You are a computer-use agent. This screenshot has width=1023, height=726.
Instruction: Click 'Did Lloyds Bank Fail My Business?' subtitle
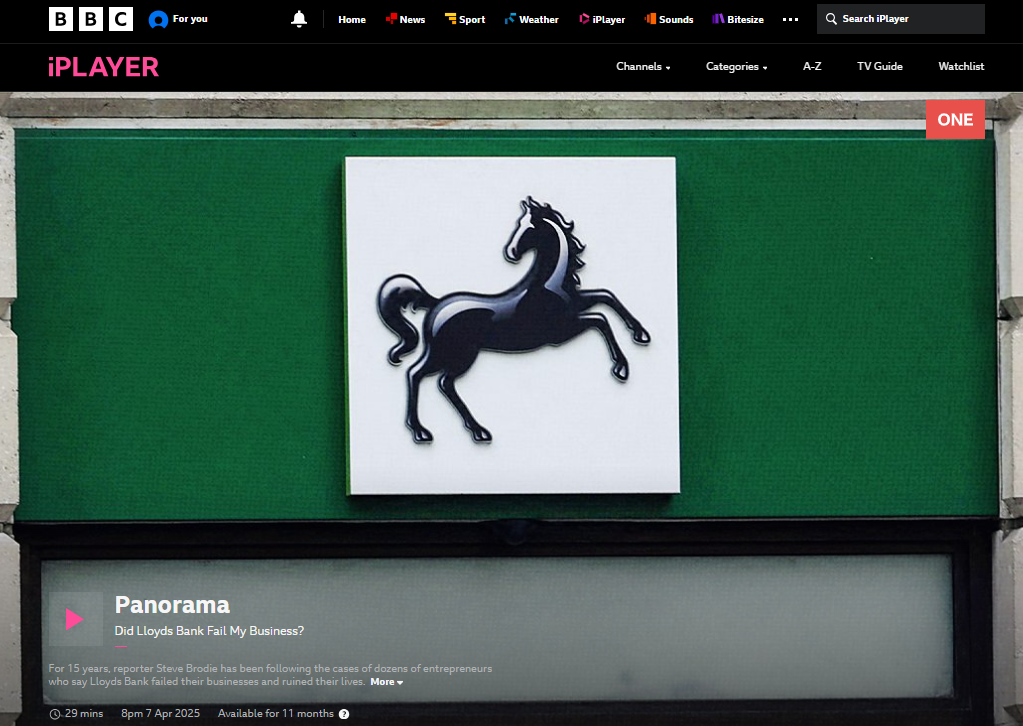[209, 631]
